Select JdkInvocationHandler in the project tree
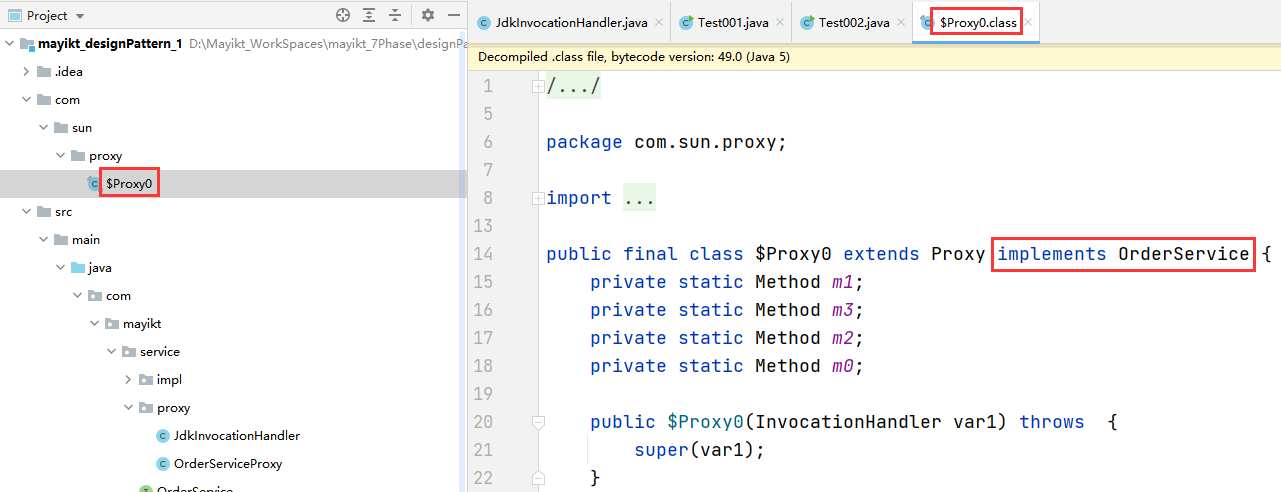1281x492 pixels. 237,436
